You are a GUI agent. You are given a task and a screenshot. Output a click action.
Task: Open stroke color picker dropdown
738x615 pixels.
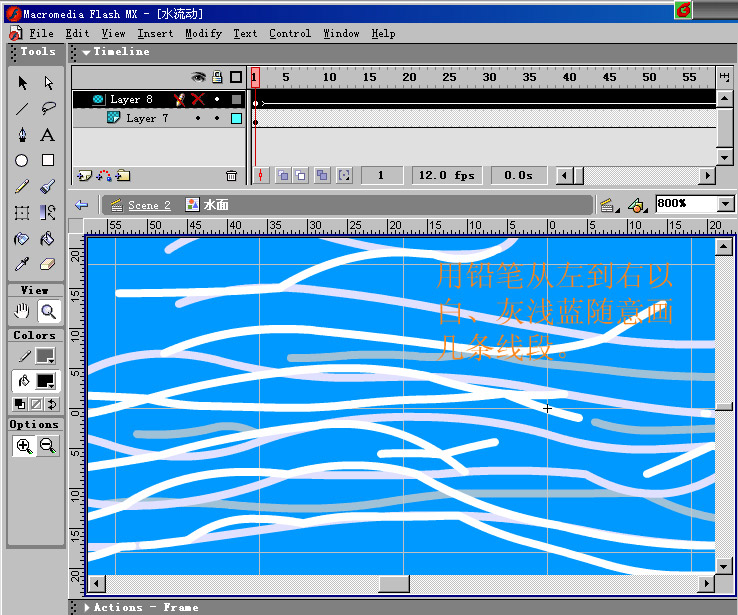46,356
